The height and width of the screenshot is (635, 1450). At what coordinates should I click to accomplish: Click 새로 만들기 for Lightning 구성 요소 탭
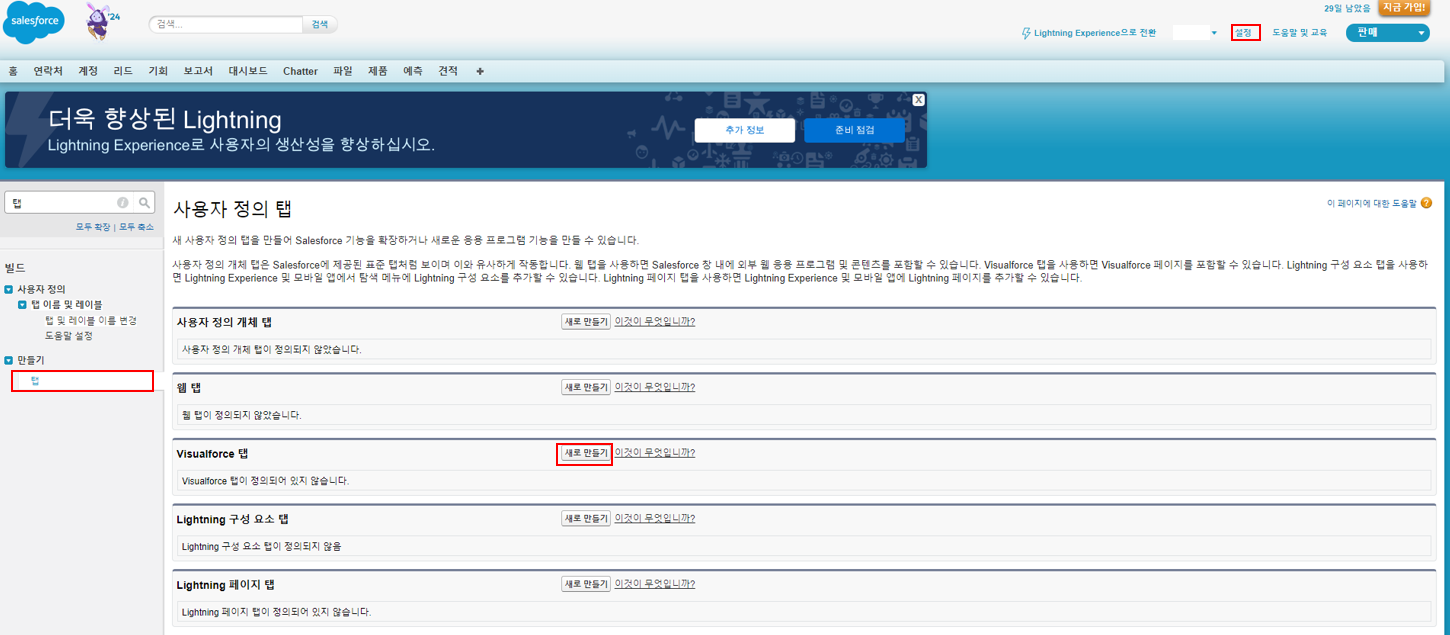click(586, 518)
